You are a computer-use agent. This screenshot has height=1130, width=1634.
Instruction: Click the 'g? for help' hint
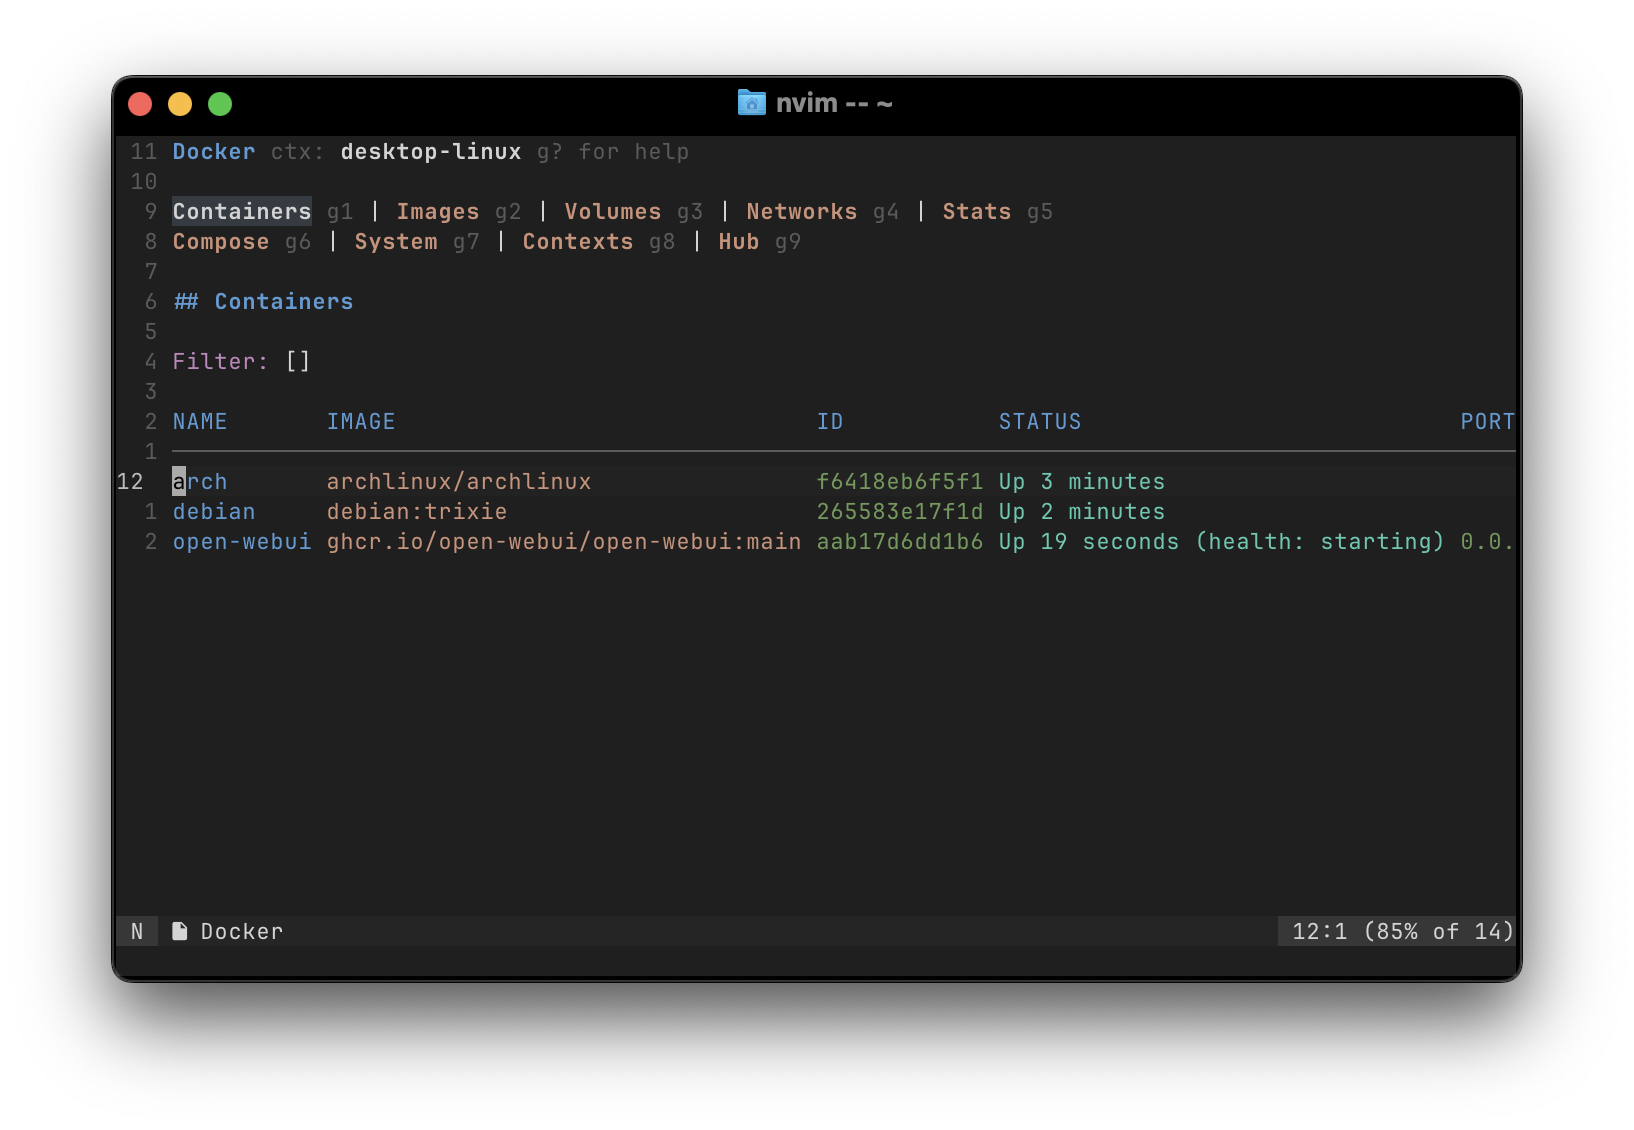tap(613, 151)
